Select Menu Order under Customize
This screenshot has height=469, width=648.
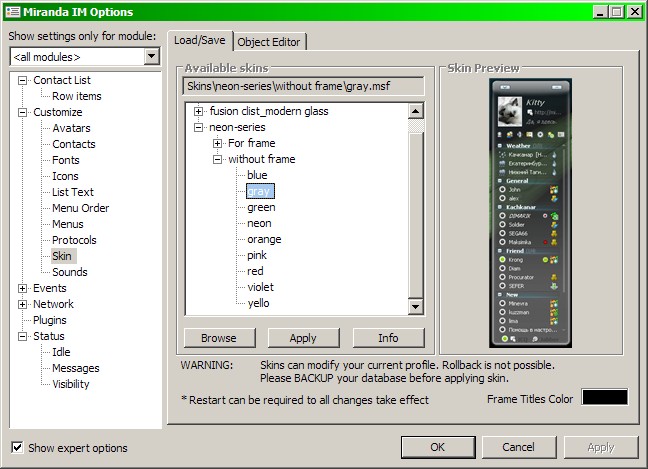point(81,208)
